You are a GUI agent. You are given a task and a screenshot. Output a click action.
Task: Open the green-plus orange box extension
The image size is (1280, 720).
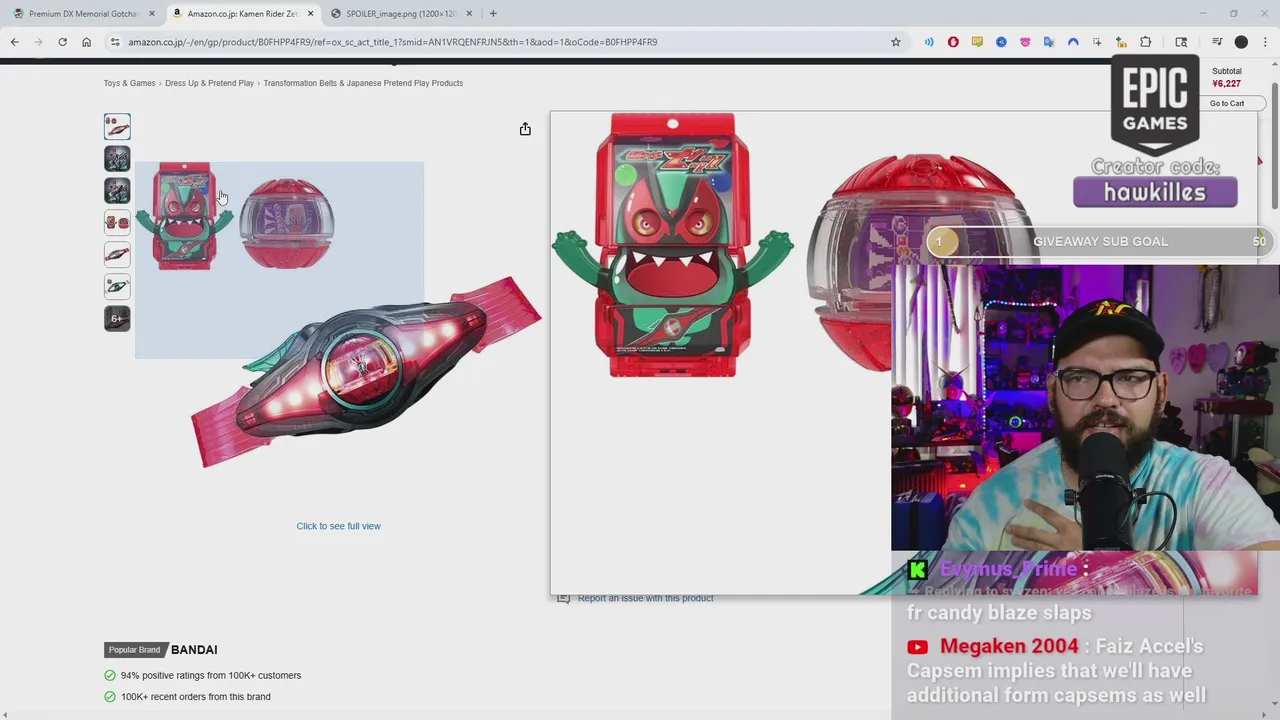click(1121, 42)
